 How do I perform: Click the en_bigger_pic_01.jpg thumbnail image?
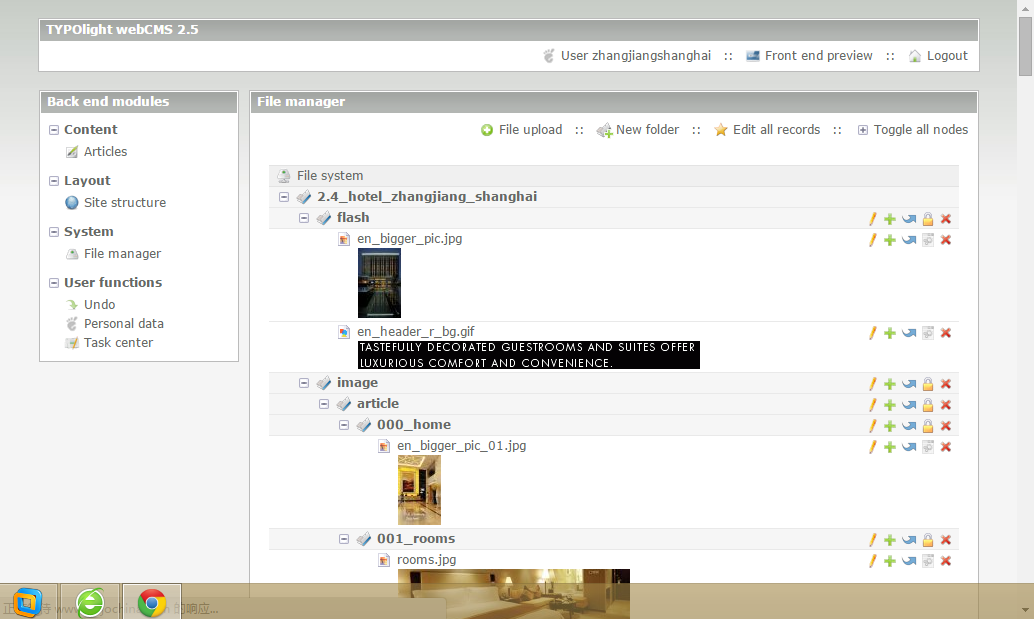[419, 490]
